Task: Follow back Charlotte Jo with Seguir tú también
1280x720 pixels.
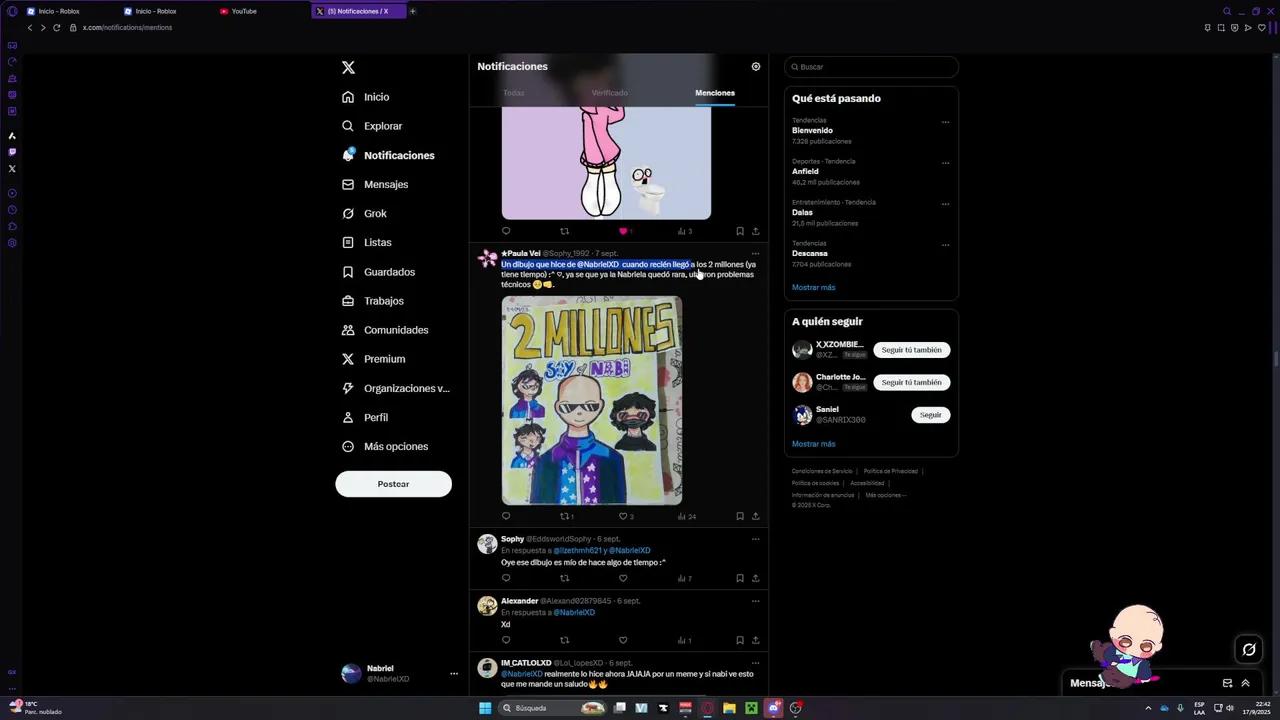Action: click(x=911, y=382)
